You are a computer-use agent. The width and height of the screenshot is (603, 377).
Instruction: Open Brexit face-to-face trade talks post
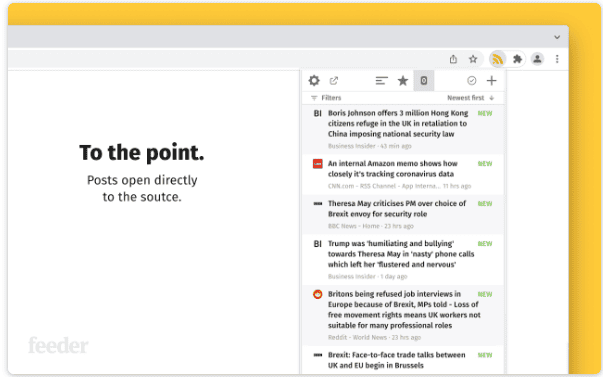click(403, 360)
